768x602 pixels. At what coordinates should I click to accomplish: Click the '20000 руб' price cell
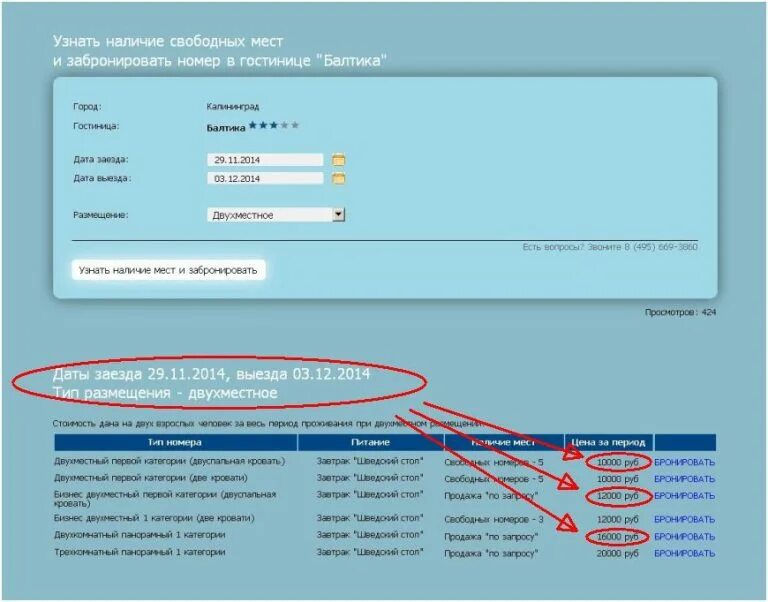point(618,554)
